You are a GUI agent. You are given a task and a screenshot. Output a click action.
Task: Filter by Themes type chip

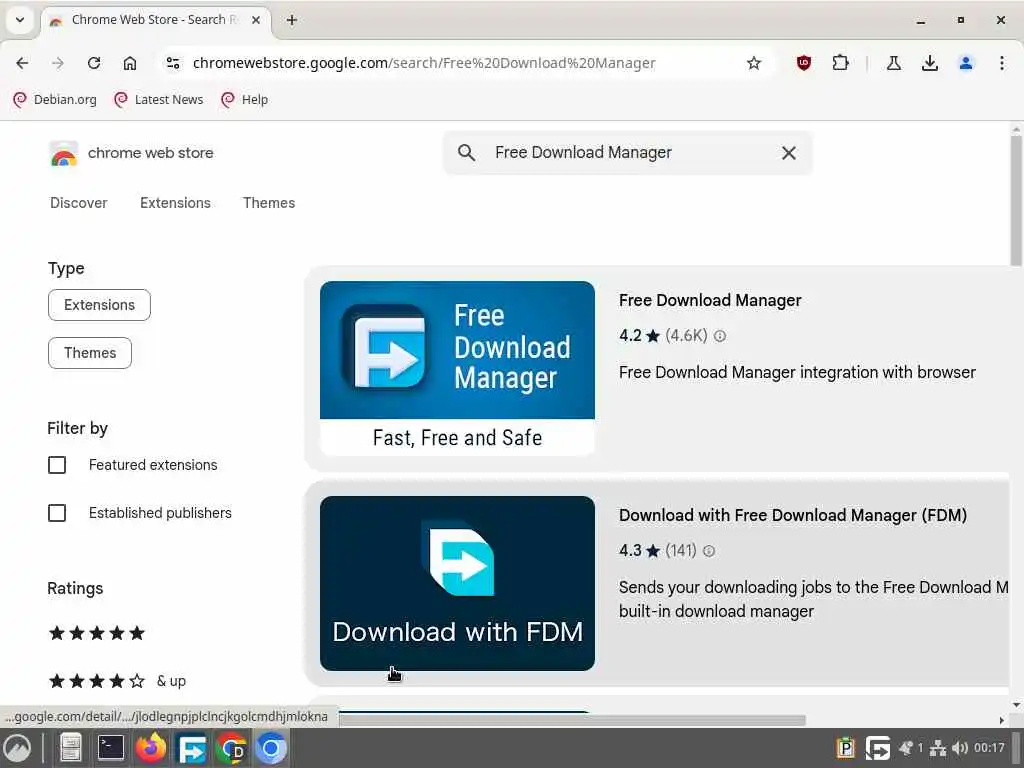(90, 353)
